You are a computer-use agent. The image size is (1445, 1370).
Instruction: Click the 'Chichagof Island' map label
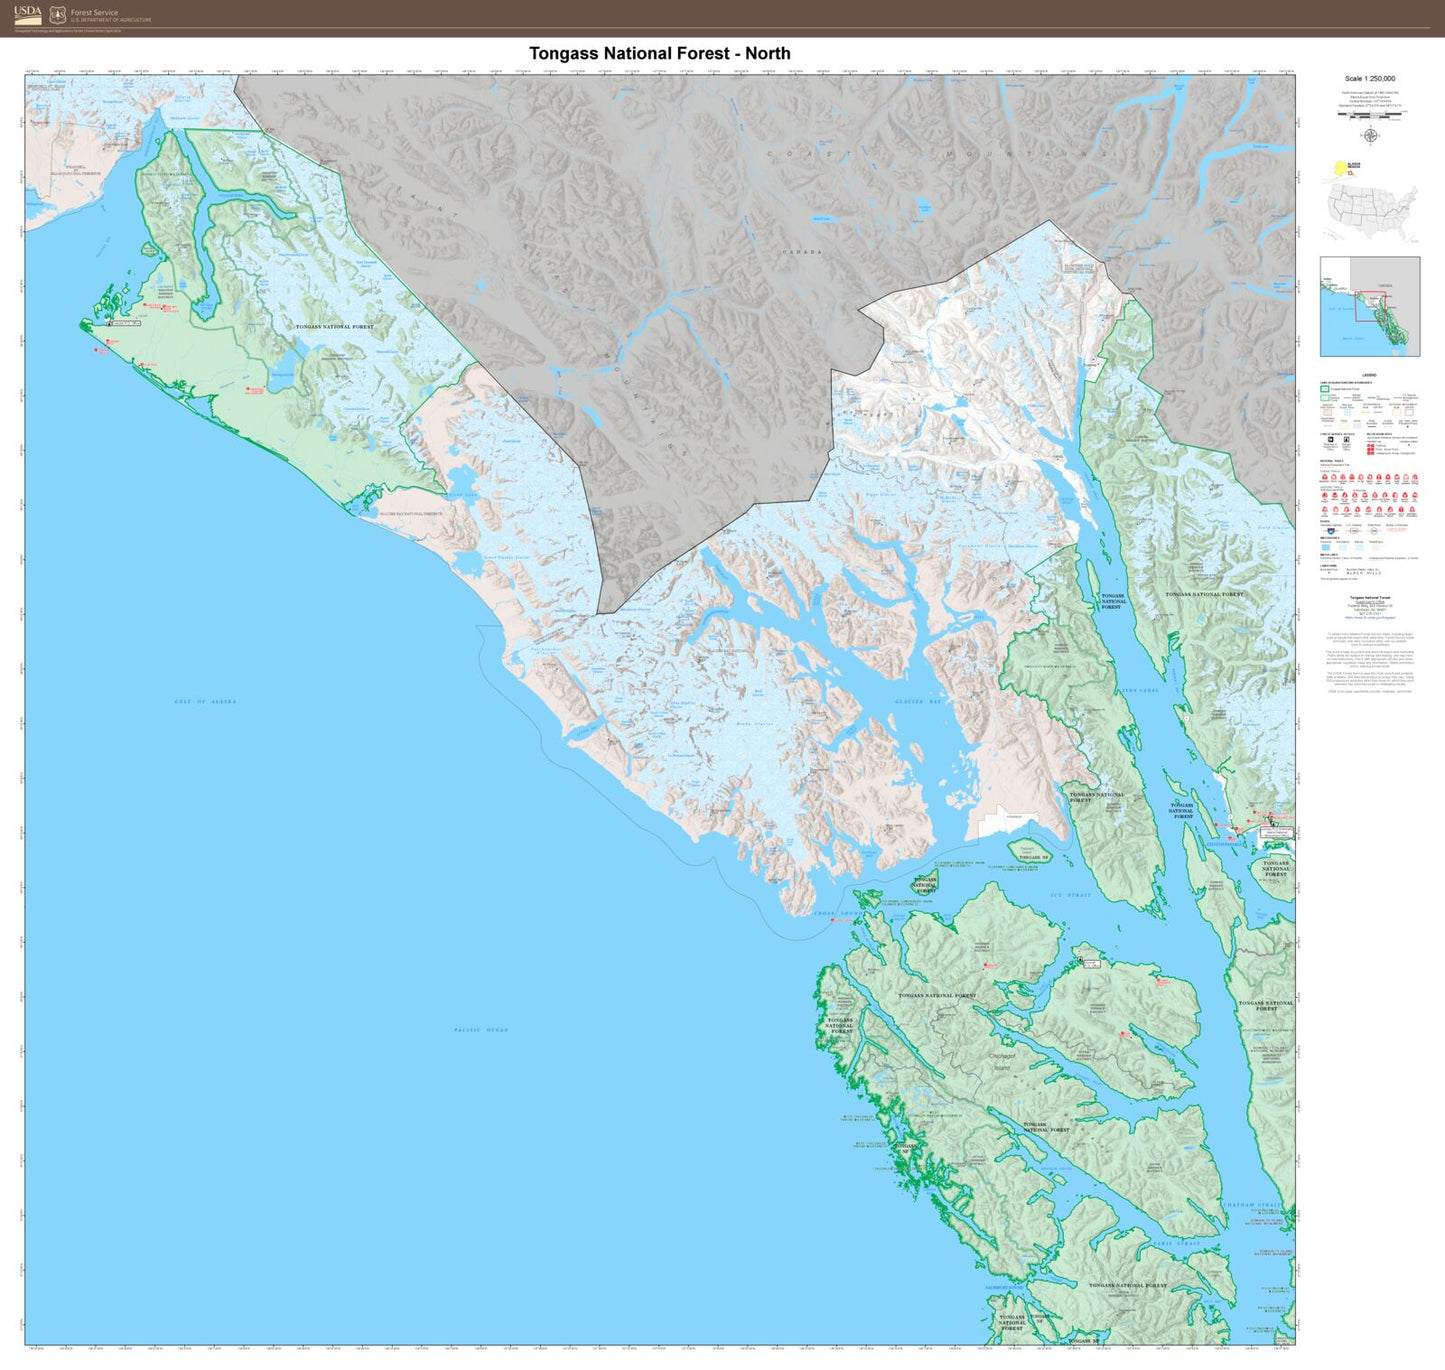(1002, 1061)
